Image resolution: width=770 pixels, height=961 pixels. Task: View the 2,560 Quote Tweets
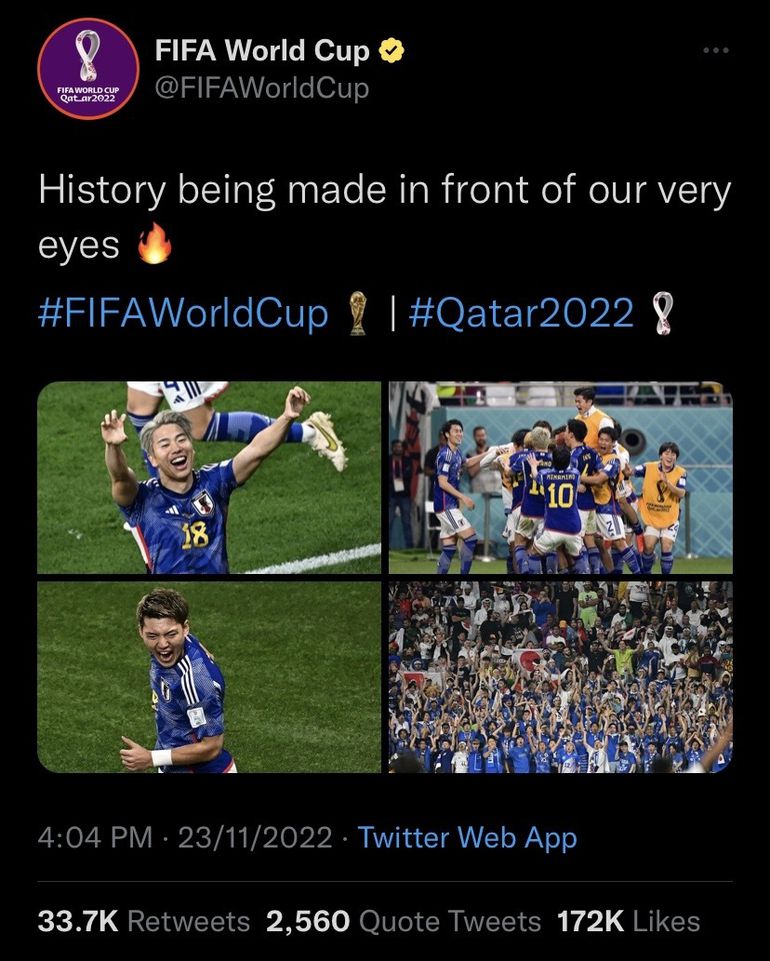coord(403,921)
